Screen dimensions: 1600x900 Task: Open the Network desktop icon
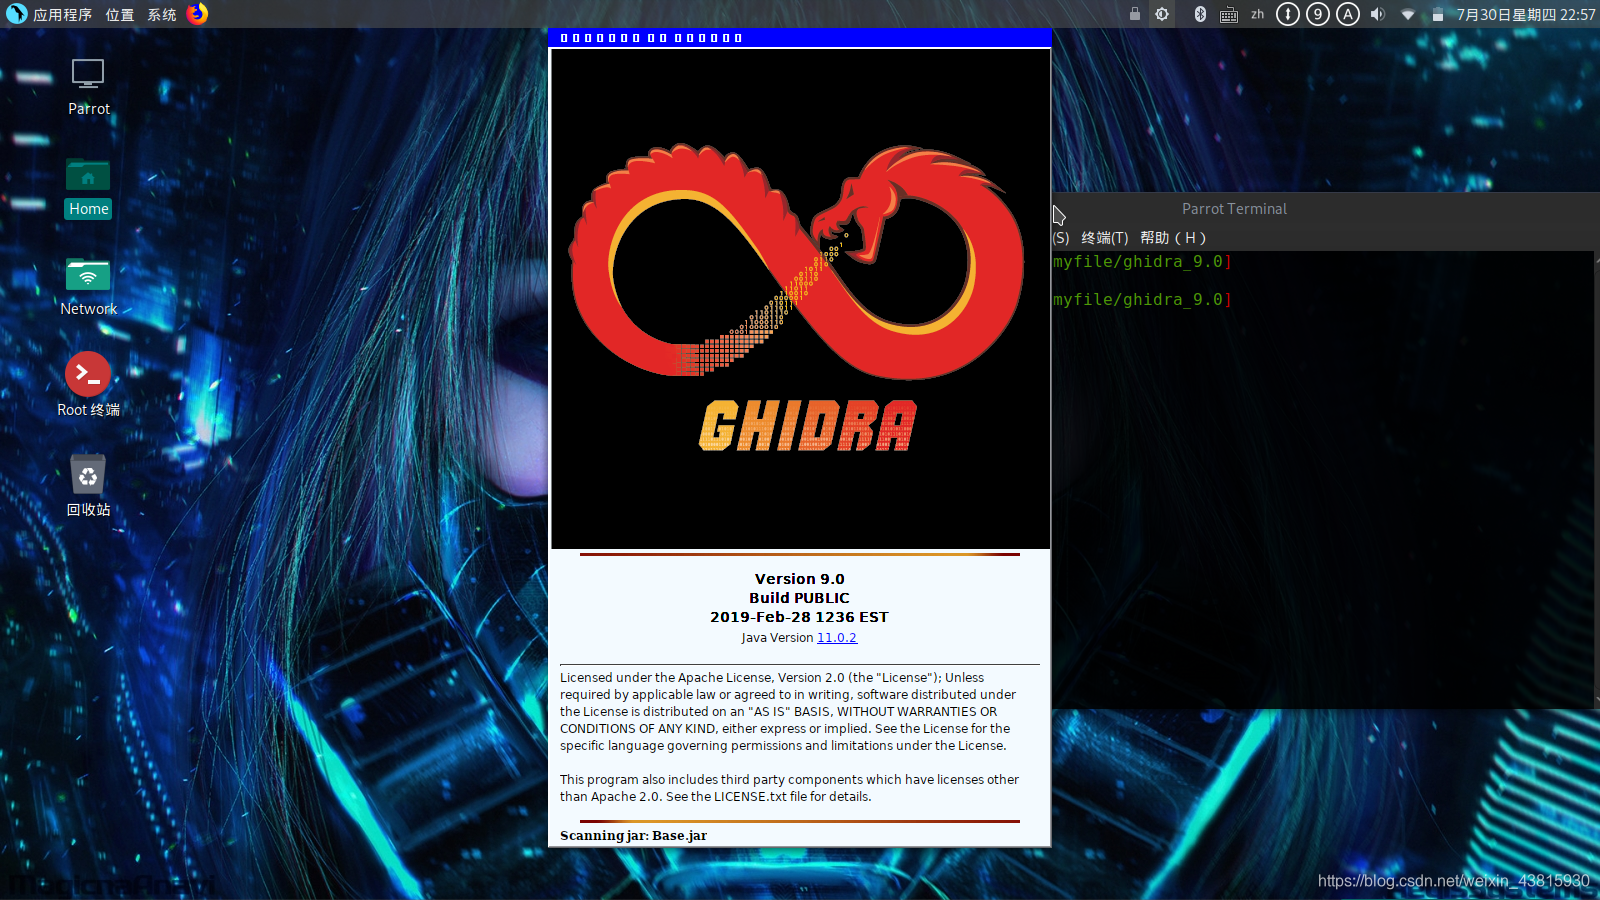pos(88,287)
